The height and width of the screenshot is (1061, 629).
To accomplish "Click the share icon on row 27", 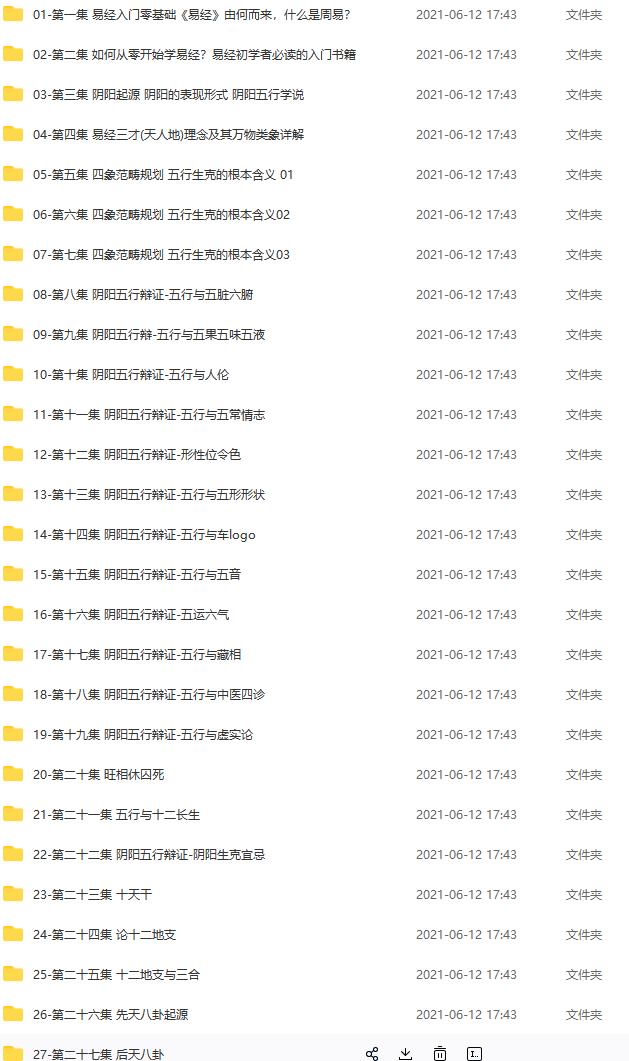I will (372, 1054).
